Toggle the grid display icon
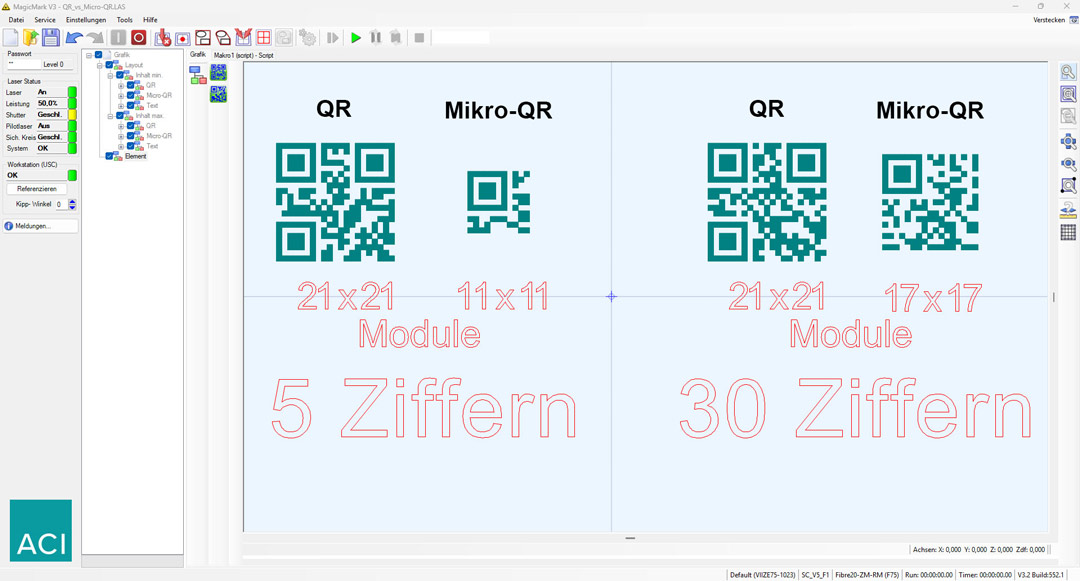Screen dimensions: 1080x581 tap(1068, 233)
